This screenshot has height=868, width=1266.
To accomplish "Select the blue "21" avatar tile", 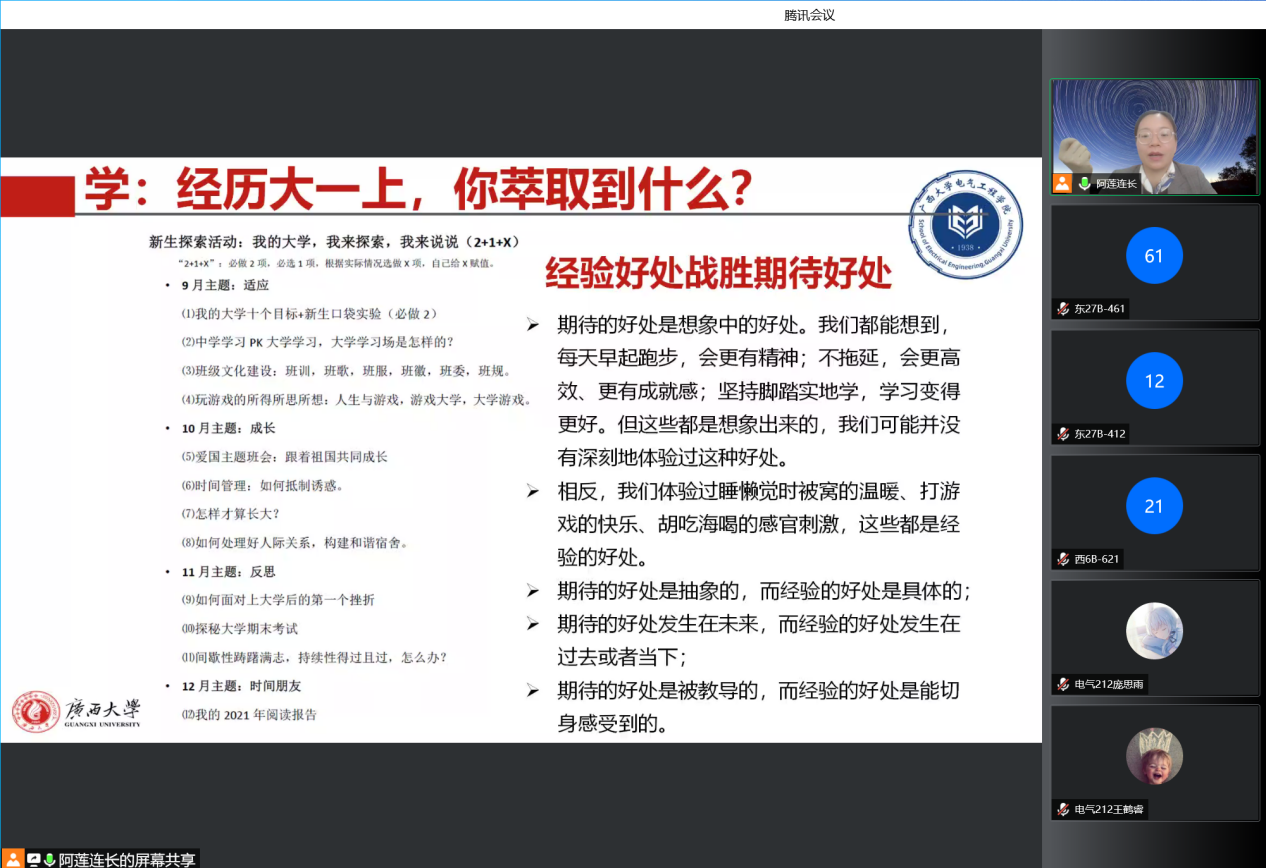I will coord(1154,506).
